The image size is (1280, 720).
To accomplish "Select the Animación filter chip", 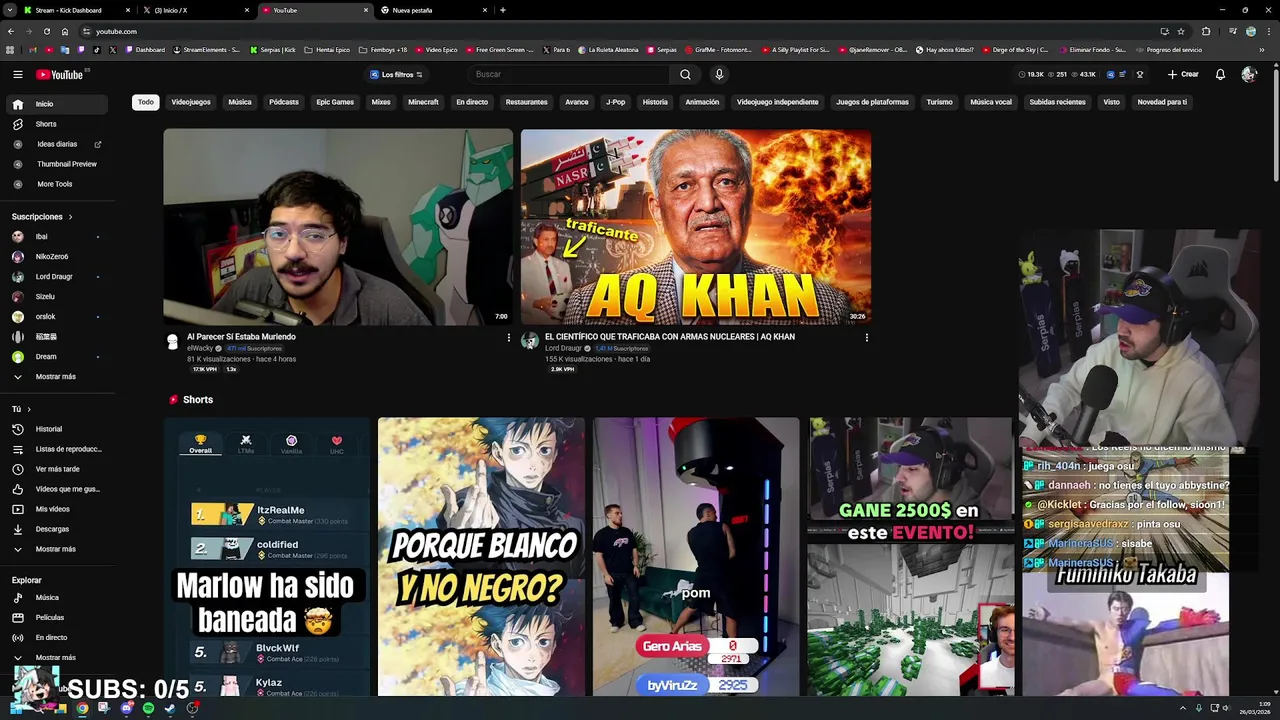I will coord(702,102).
